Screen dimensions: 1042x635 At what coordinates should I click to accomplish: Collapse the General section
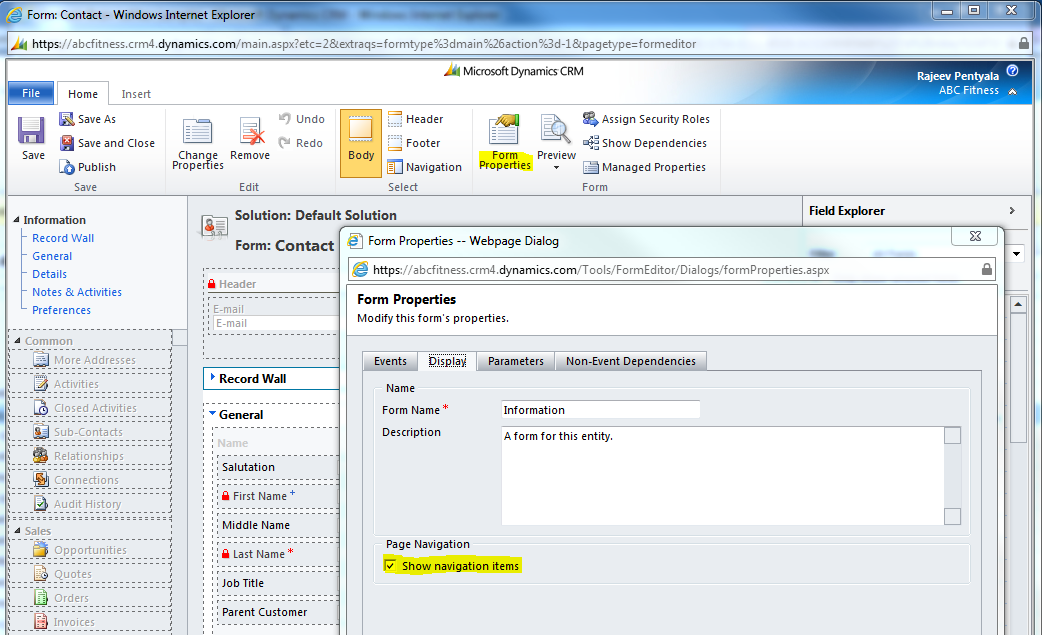pos(213,414)
